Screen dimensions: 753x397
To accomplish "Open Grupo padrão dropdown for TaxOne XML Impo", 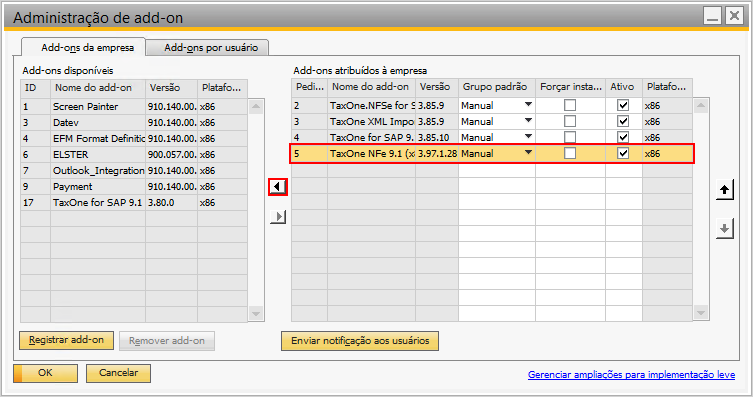I will [x=528, y=120].
